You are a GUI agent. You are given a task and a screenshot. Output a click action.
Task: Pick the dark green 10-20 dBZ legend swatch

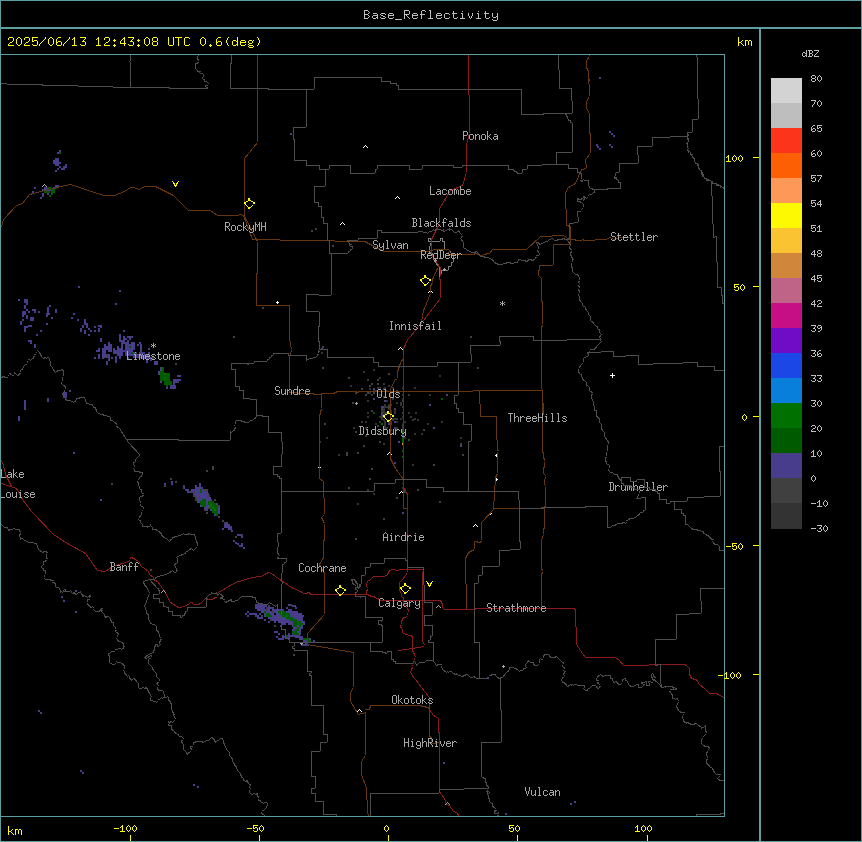pos(786,441)
